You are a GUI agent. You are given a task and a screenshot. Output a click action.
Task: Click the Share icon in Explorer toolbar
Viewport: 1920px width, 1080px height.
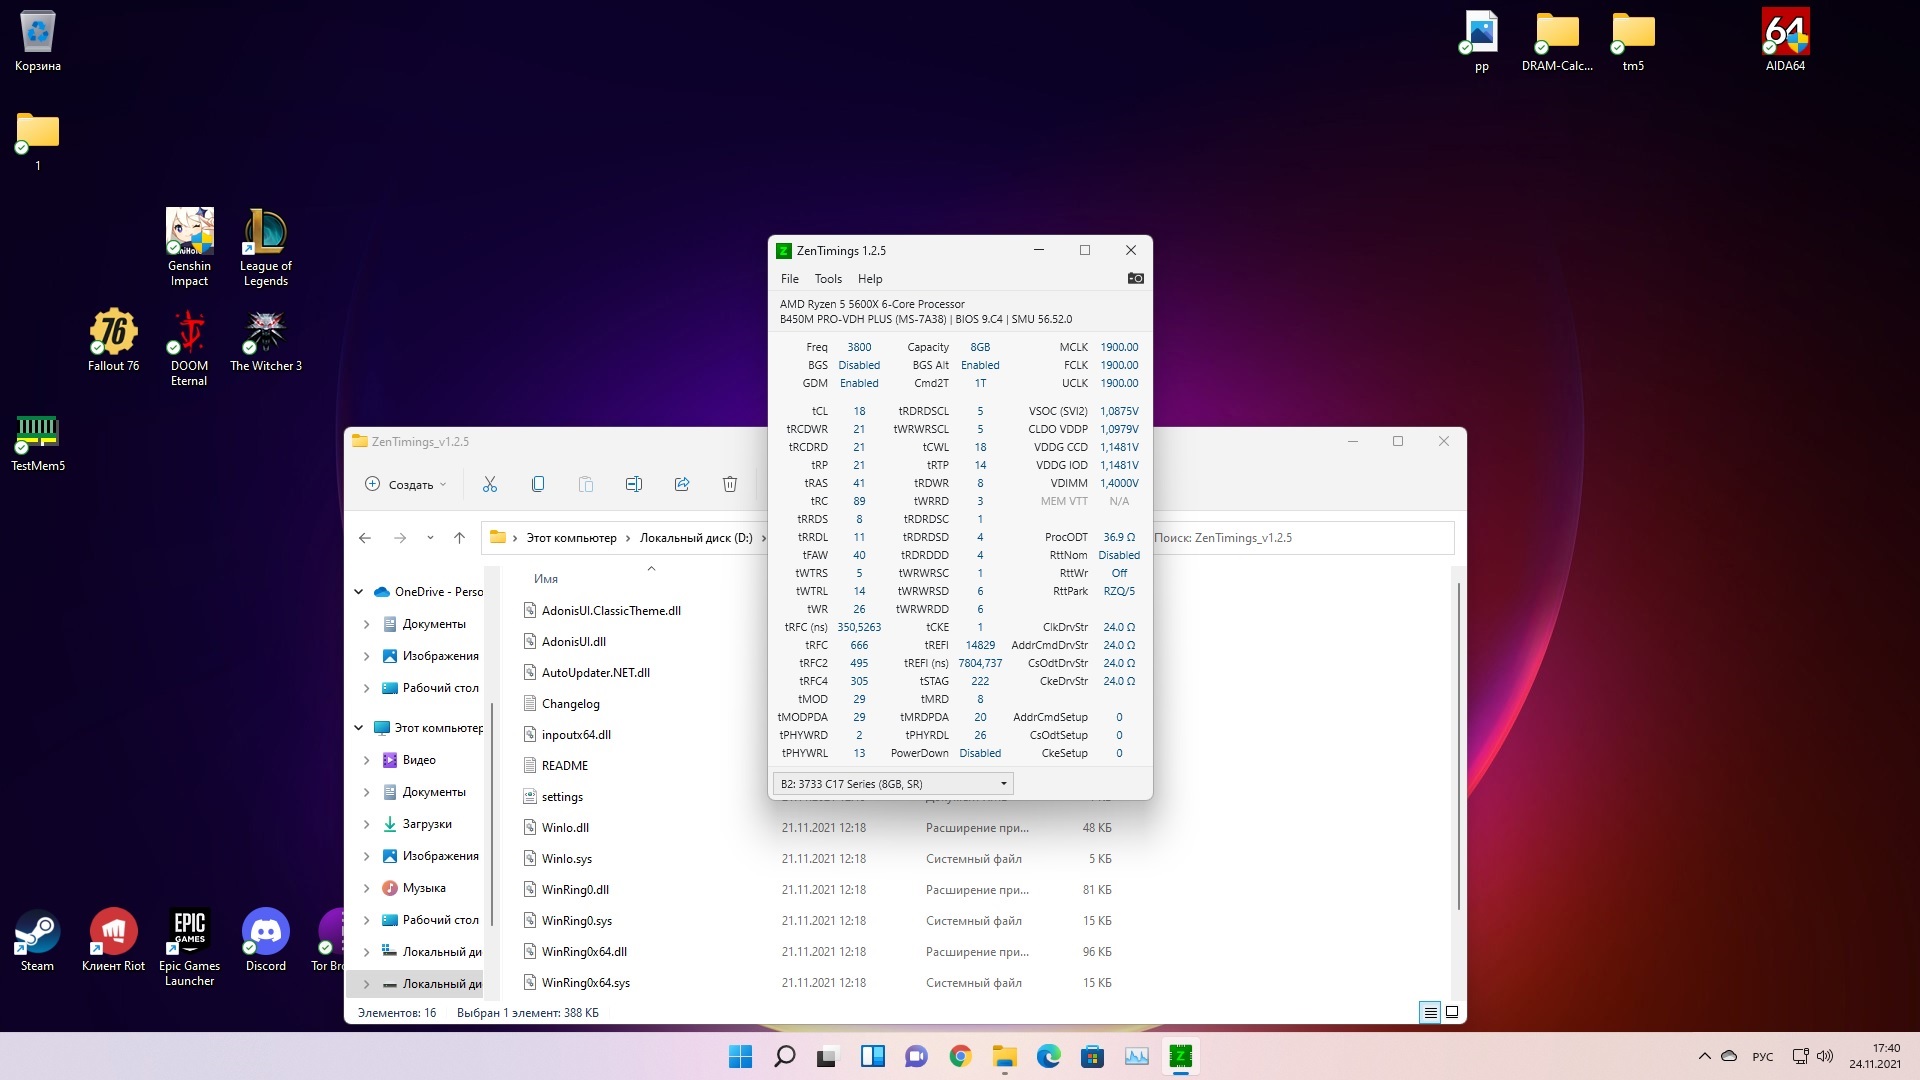[x=682, y=484]
